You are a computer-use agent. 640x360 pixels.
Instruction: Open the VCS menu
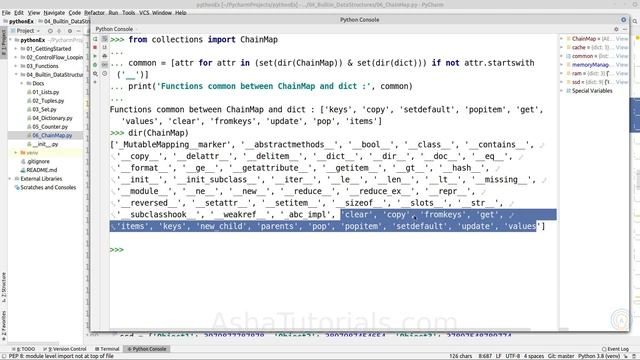pos(144,13)
